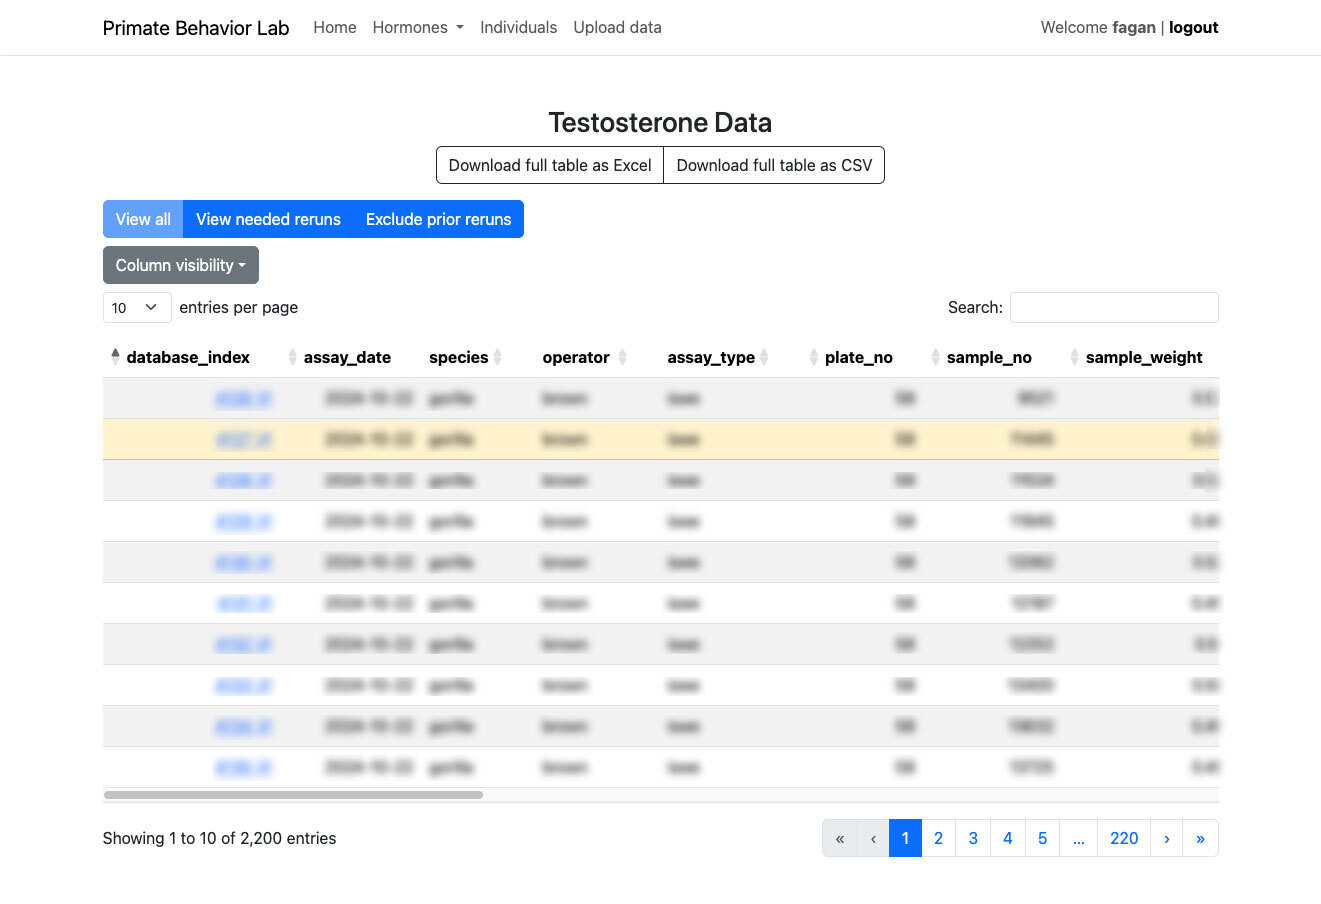
Task: Download full table as Excel
Action: 550,165
